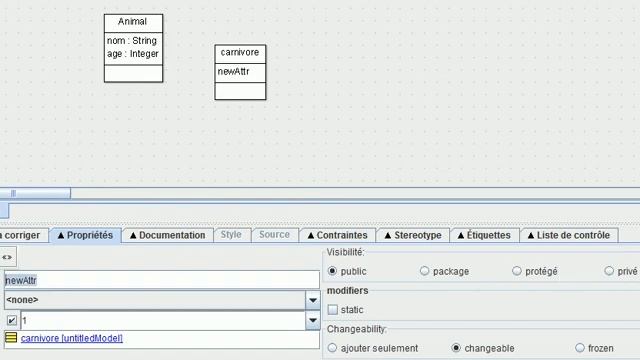Click the navigation arrows icon above name field
640x360 pixels.
(7, 257)
